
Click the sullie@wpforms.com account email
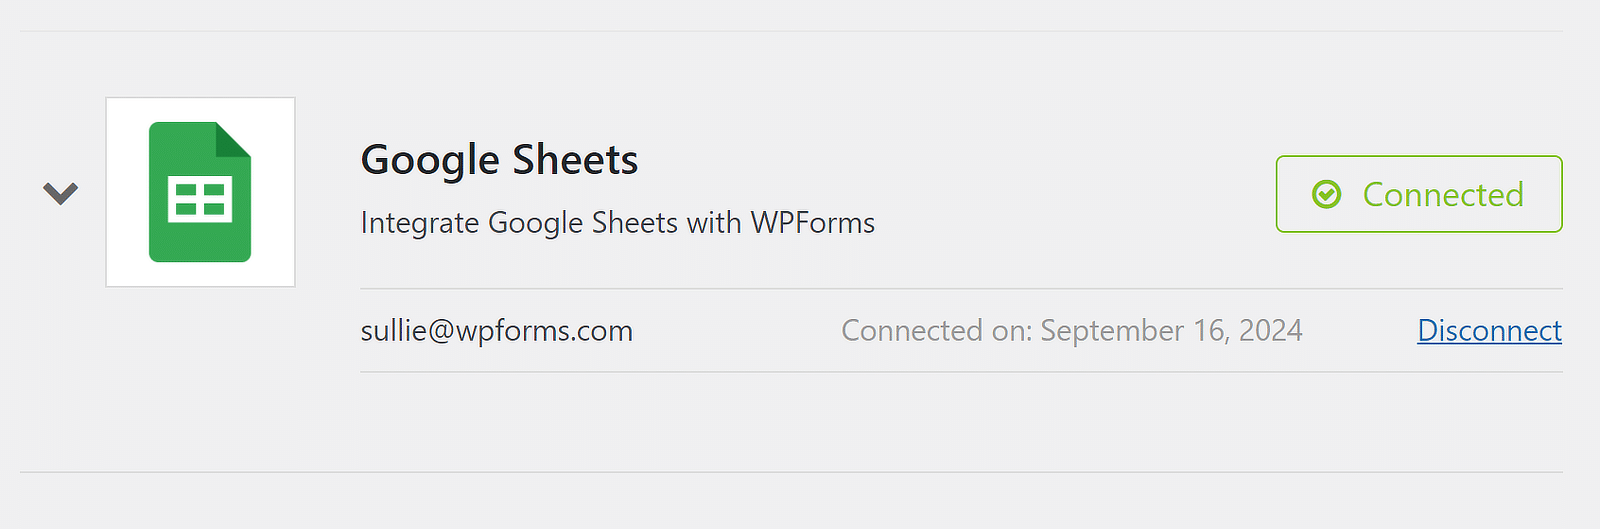[496, 330]
